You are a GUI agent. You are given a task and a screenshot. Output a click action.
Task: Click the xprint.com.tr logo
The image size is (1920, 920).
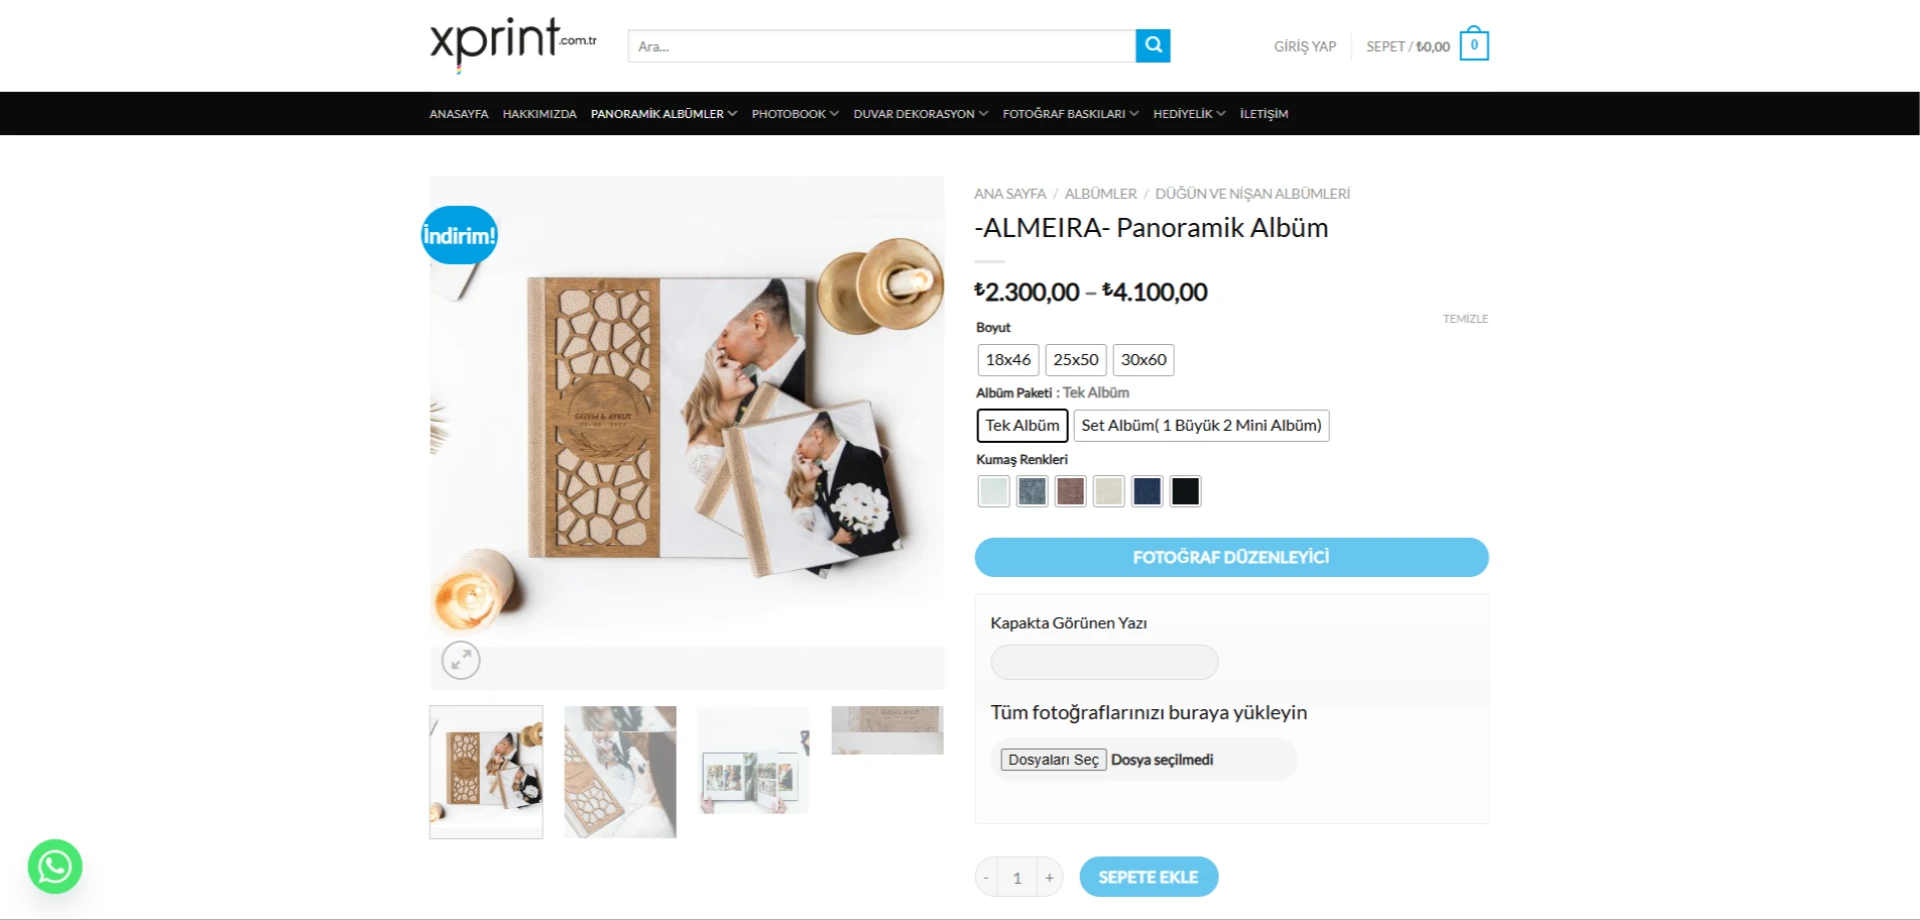coord(513,44)
